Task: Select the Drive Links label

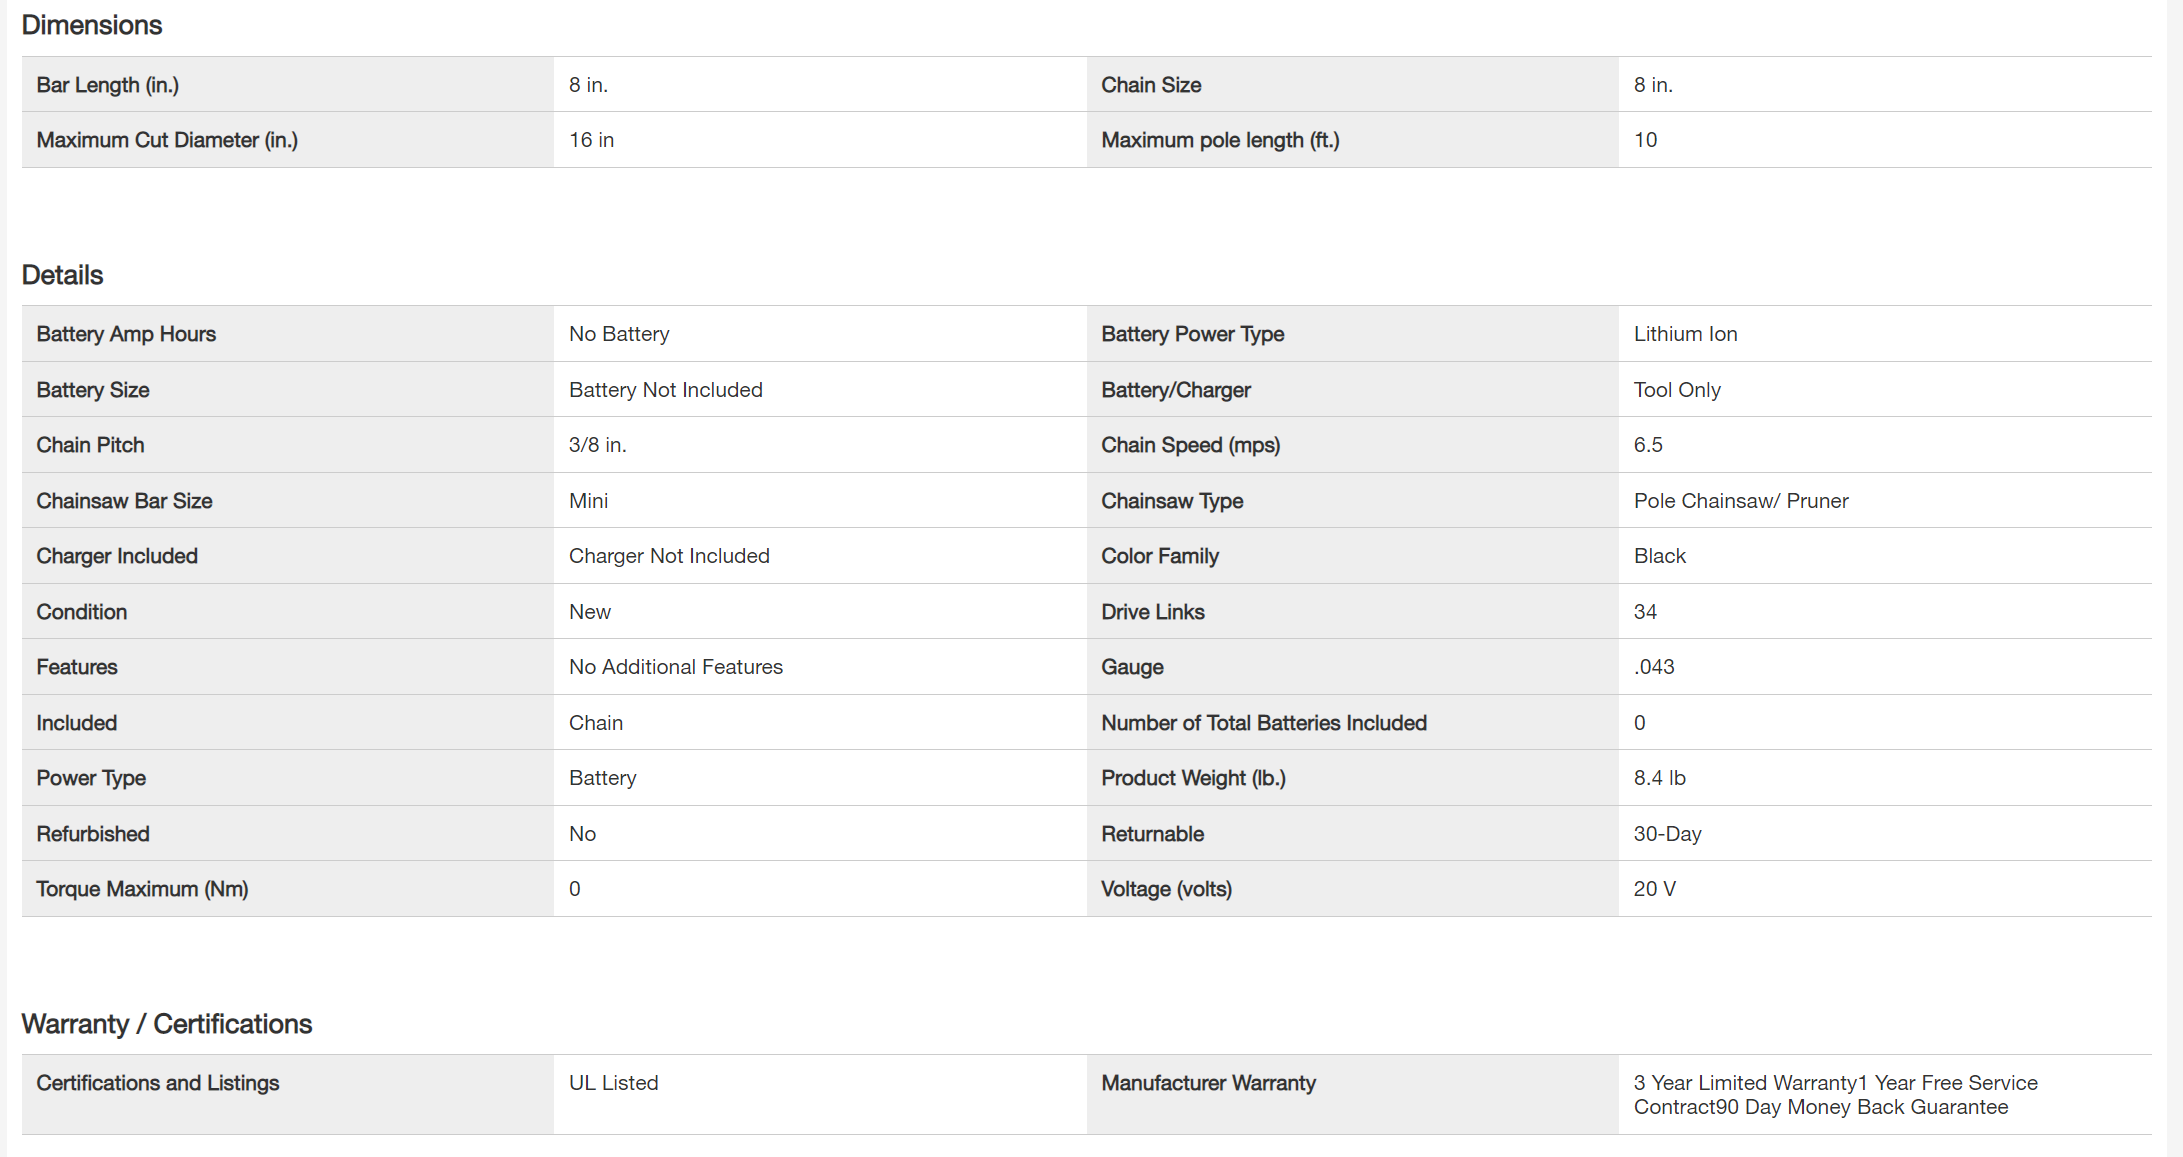Action: click(1153, 612)
